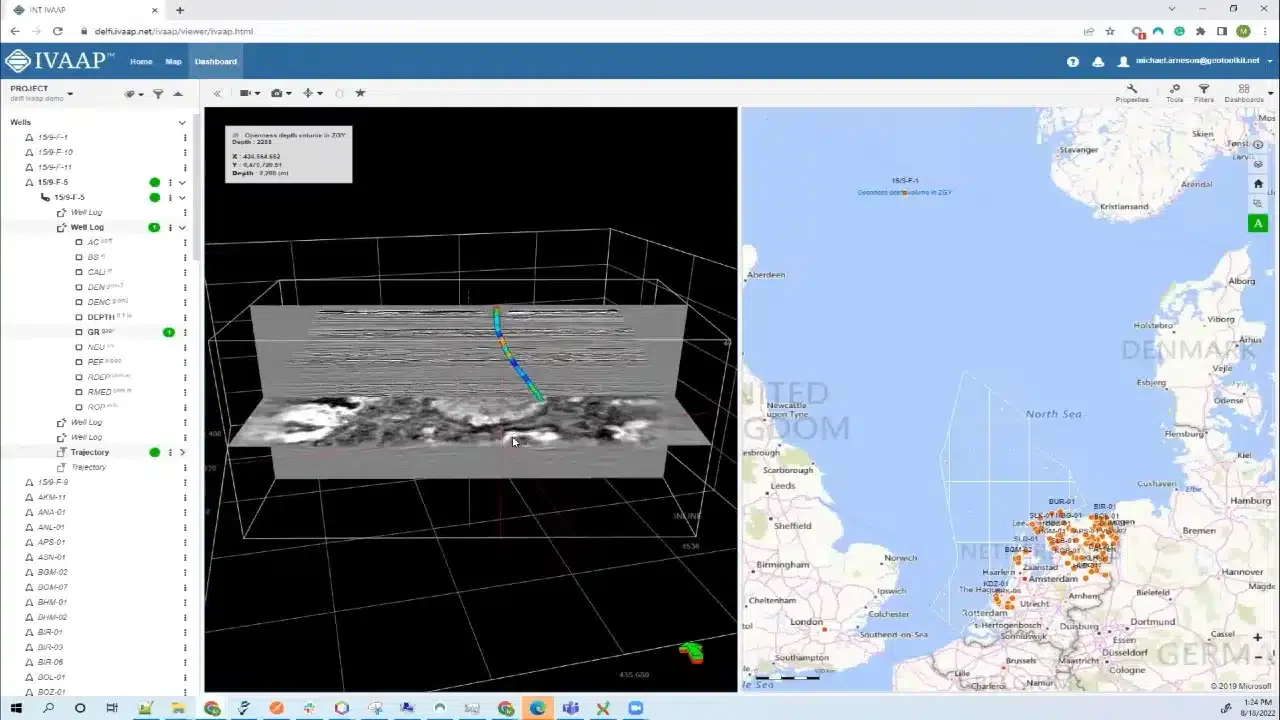Toggle the DEN curve checkbox

[80, 287]
